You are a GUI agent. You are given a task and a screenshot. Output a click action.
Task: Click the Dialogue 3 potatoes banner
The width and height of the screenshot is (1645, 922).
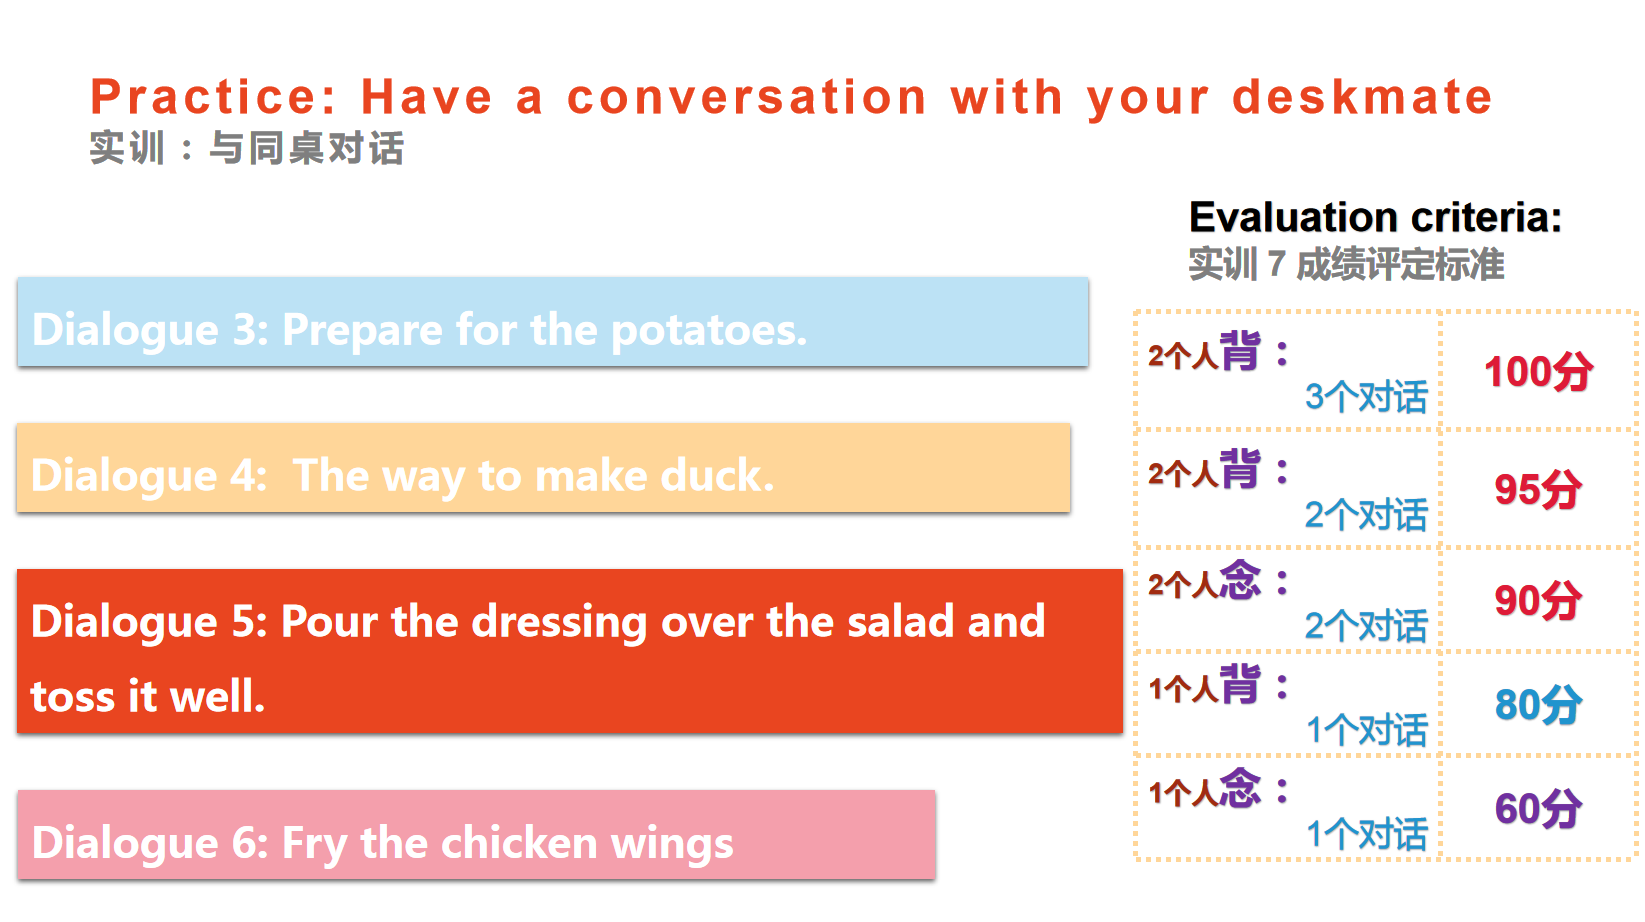point(552,323)
